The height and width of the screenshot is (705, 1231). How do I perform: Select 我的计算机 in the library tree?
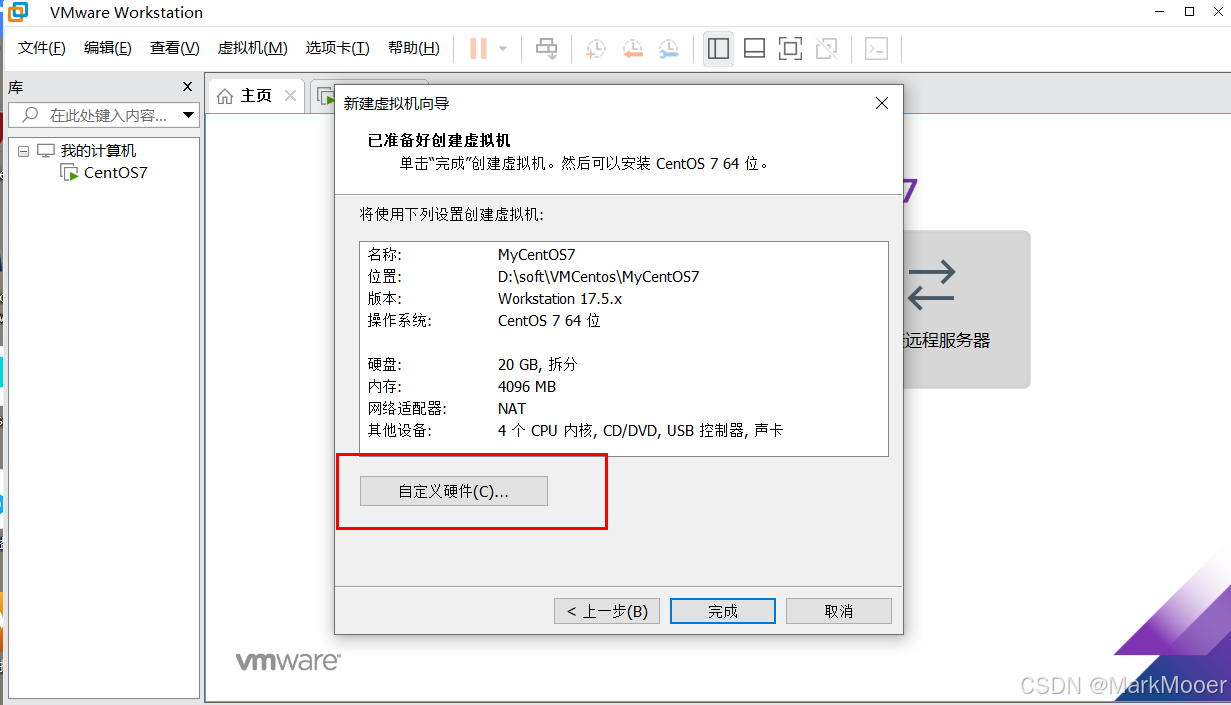pyautogui.click(x=98, y=151)
